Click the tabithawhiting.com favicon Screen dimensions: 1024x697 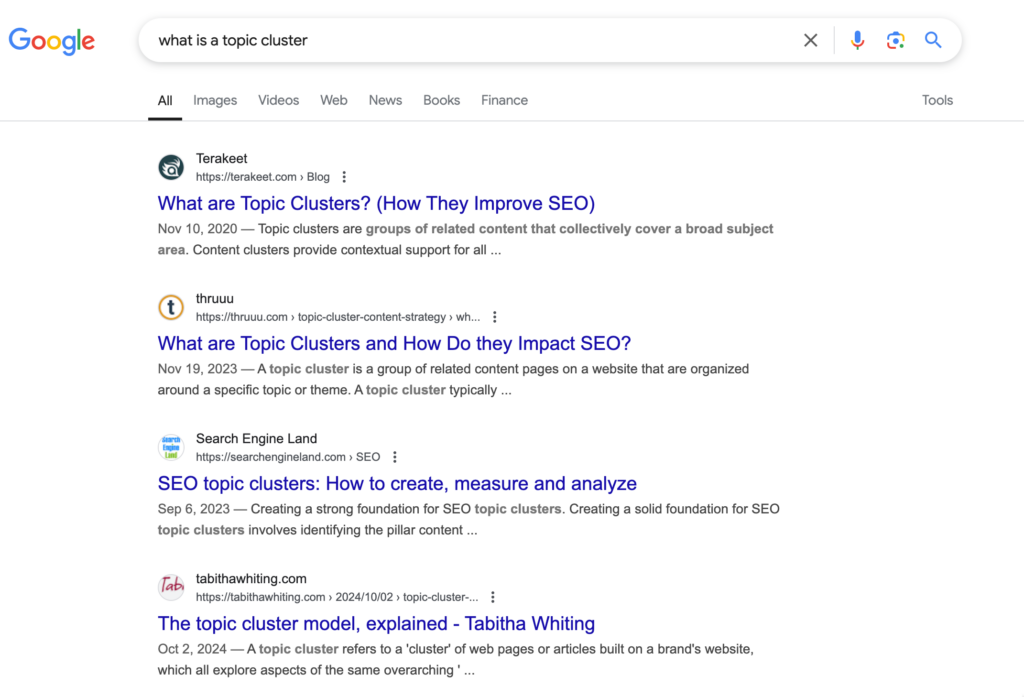[x=171, y=587]
